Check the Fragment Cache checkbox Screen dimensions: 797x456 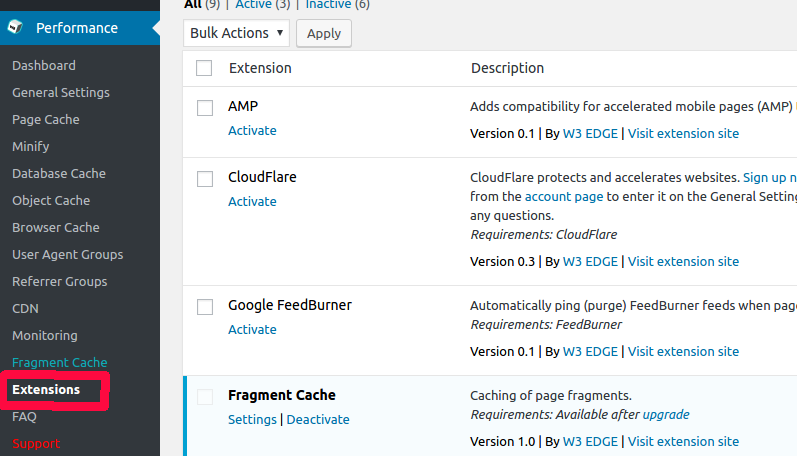(x=205, y=397)
